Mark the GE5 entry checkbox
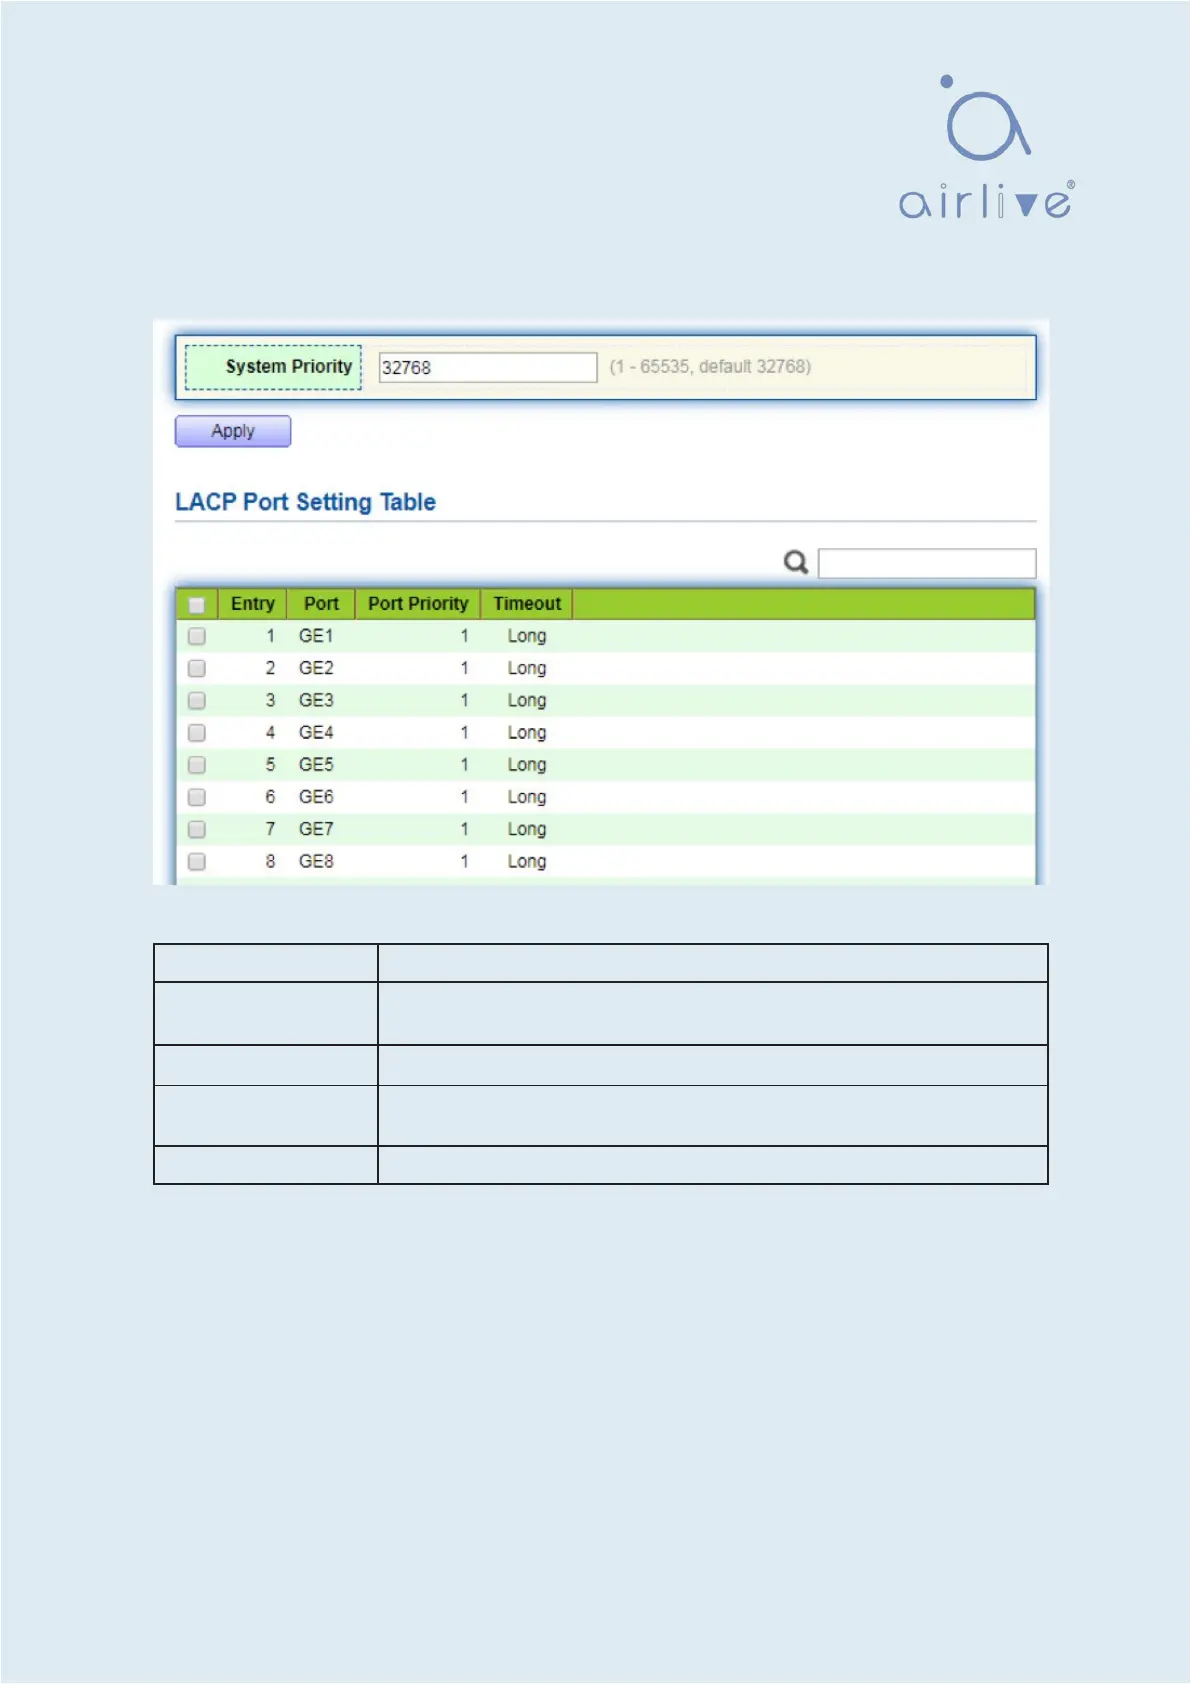This screenshot has width=1191, height=1684. coord(197,765)
